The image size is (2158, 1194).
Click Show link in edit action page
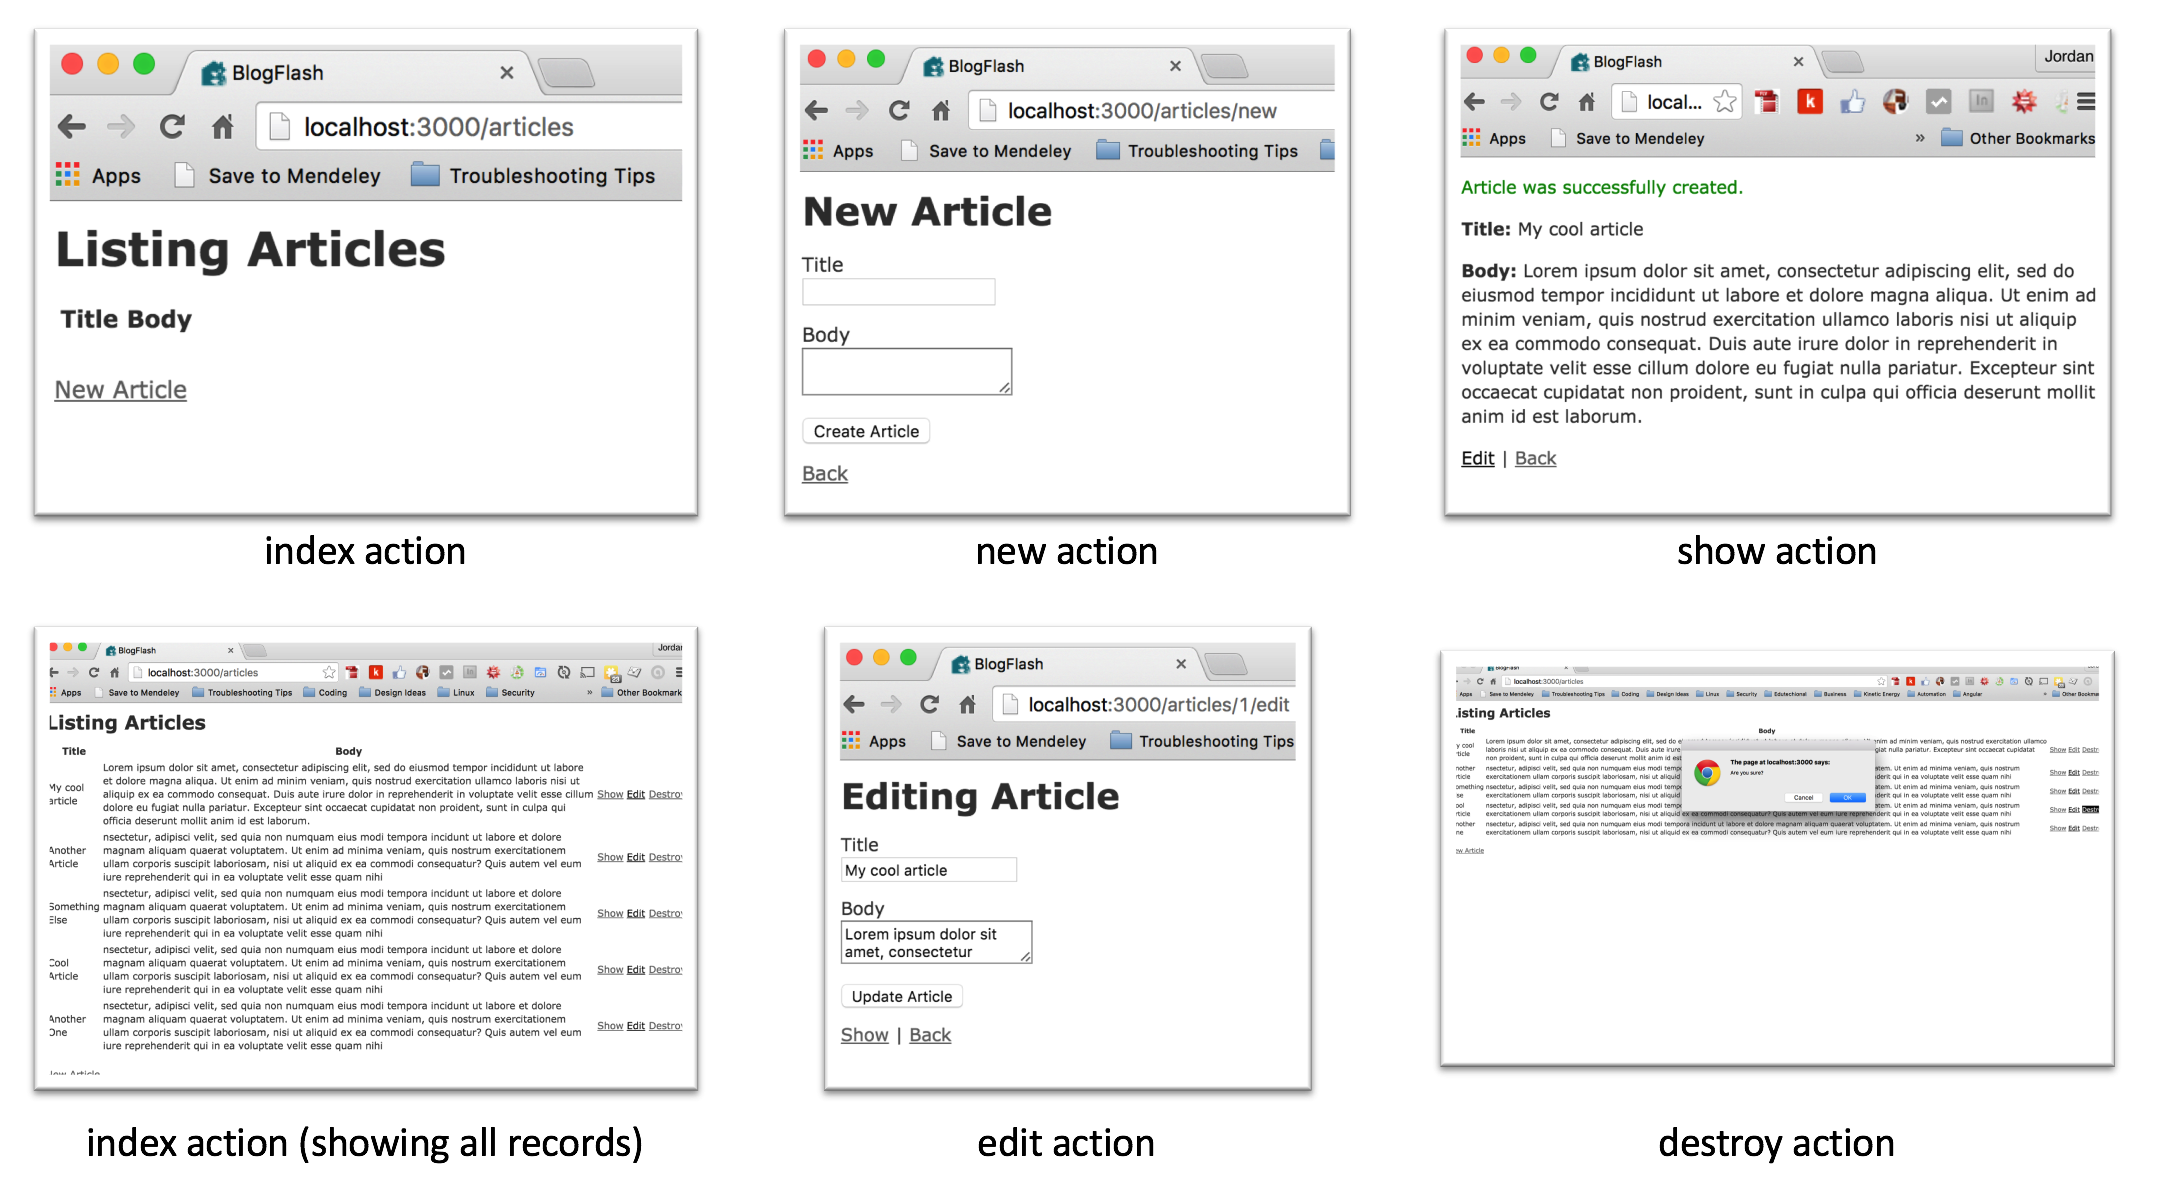coord(865,1035)
